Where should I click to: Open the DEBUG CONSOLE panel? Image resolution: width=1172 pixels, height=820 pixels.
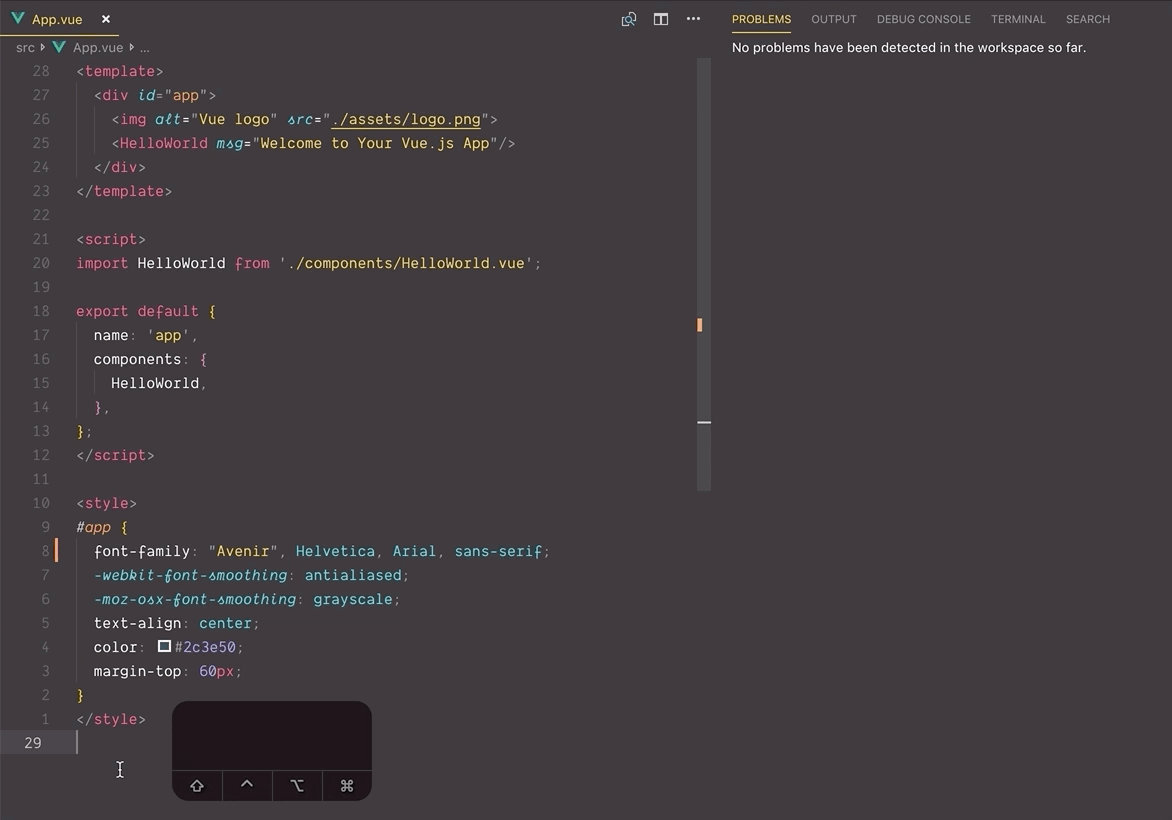coord(923,18)
